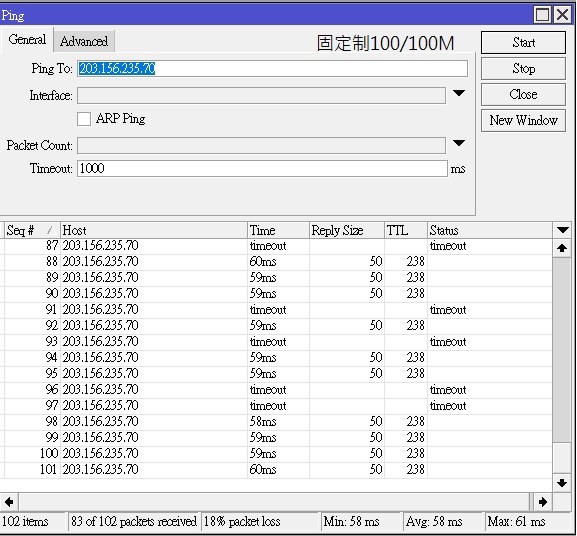Click the scroll up arrow in results table

click(x=562, y=248)
